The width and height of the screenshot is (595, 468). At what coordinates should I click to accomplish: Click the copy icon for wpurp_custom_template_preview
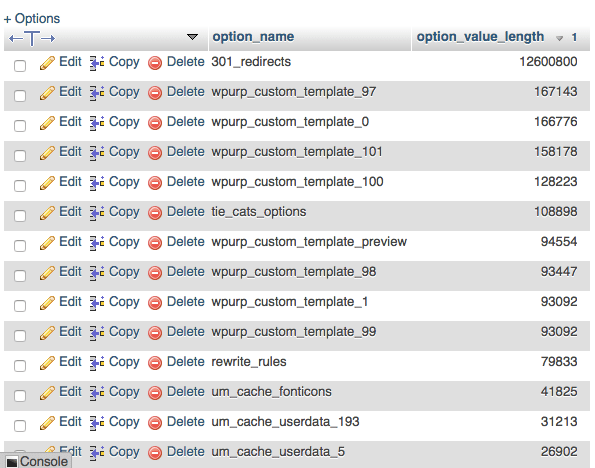click(x=97, y=243)
